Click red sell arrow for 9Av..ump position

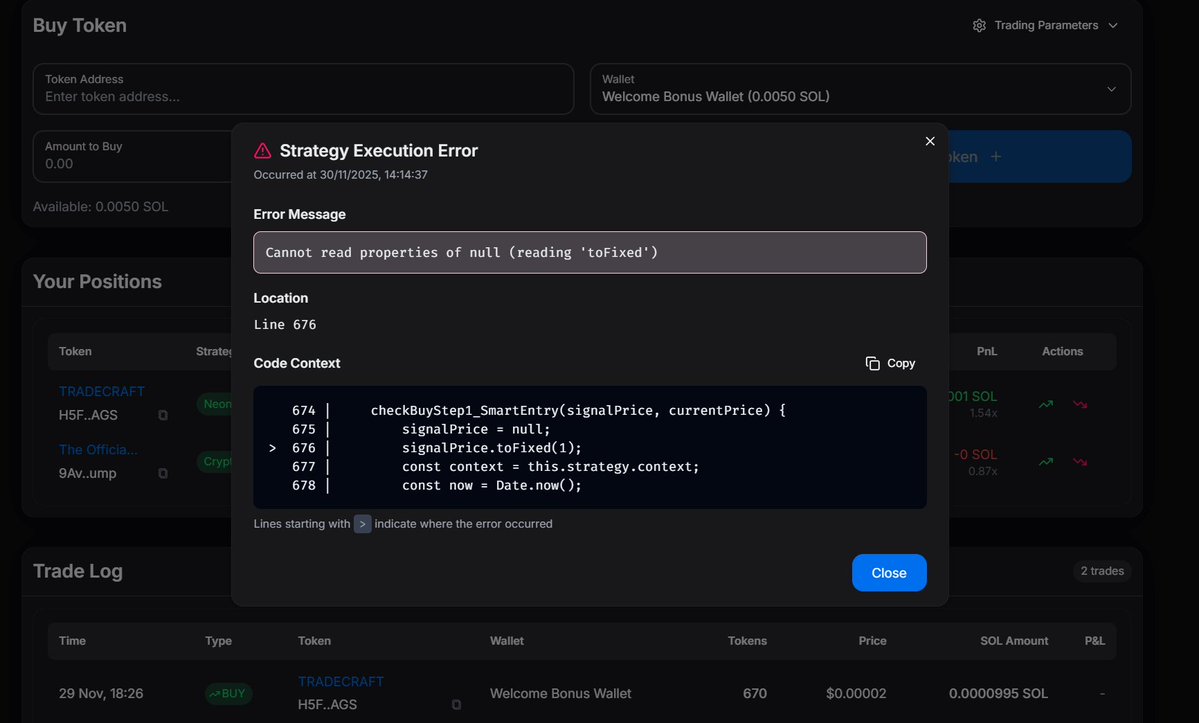[x=1080, y=462]
